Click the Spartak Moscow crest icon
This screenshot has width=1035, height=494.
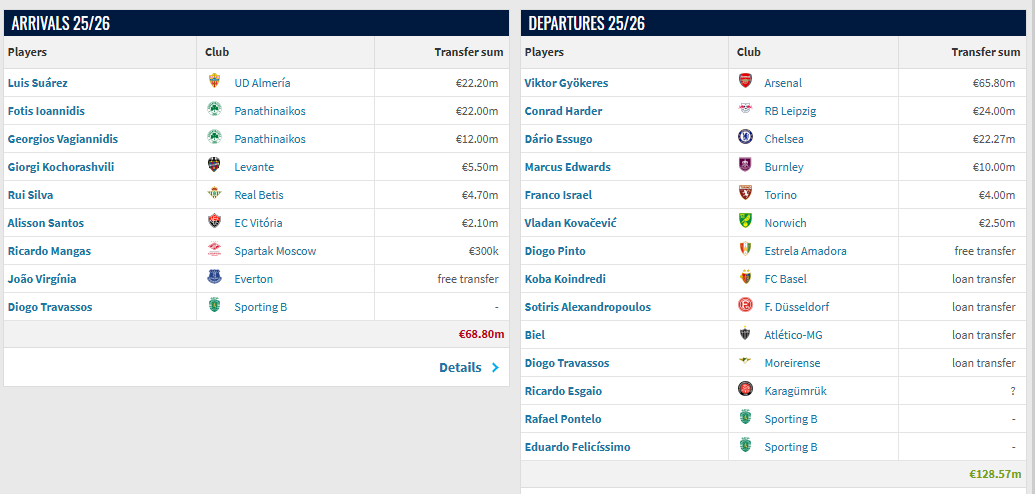point(214,250)
